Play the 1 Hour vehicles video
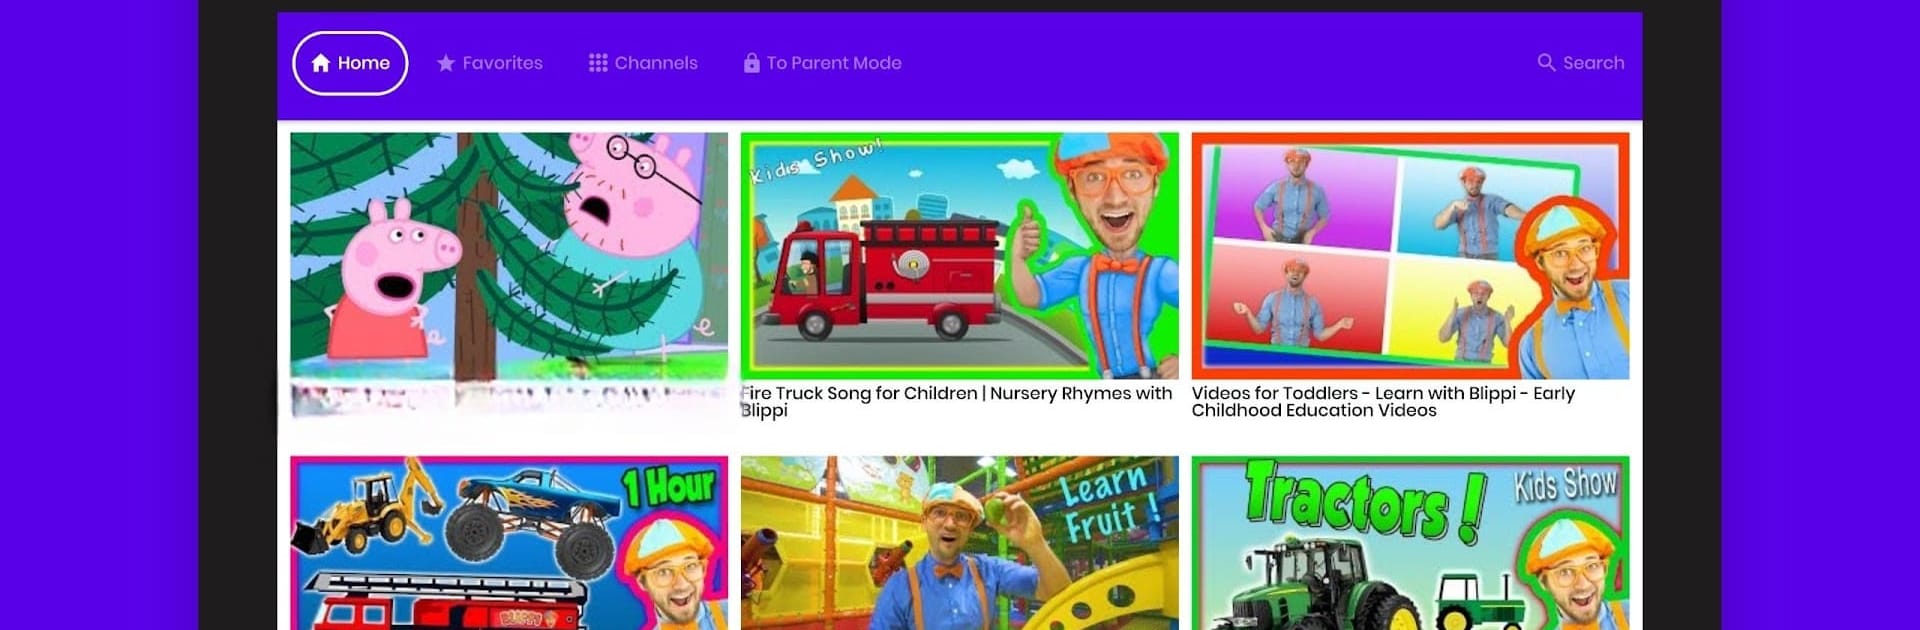 point(509,543)
